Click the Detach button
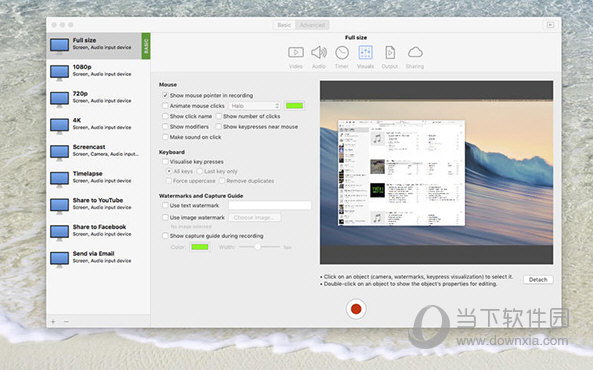Screen dimensions: 593x370 click(538, 280)
